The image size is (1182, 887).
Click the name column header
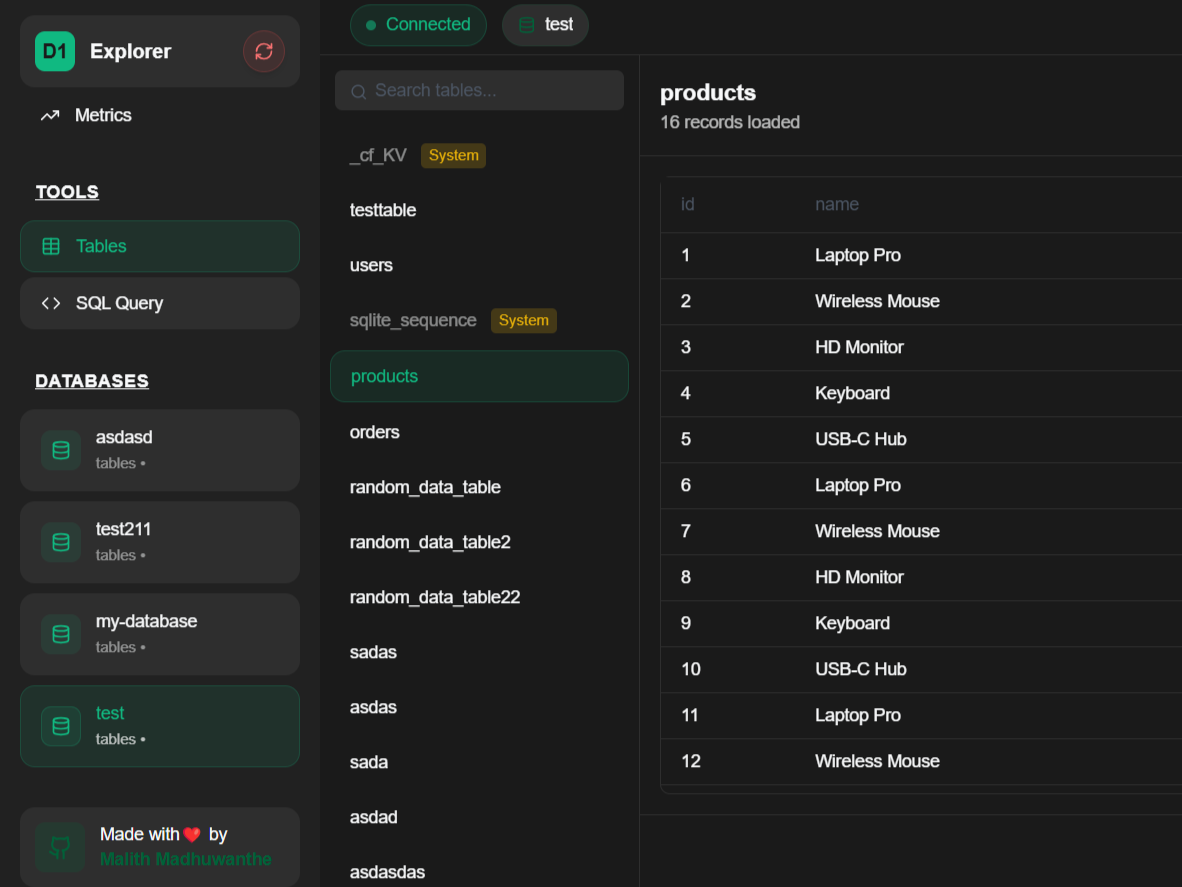[837, 204]
